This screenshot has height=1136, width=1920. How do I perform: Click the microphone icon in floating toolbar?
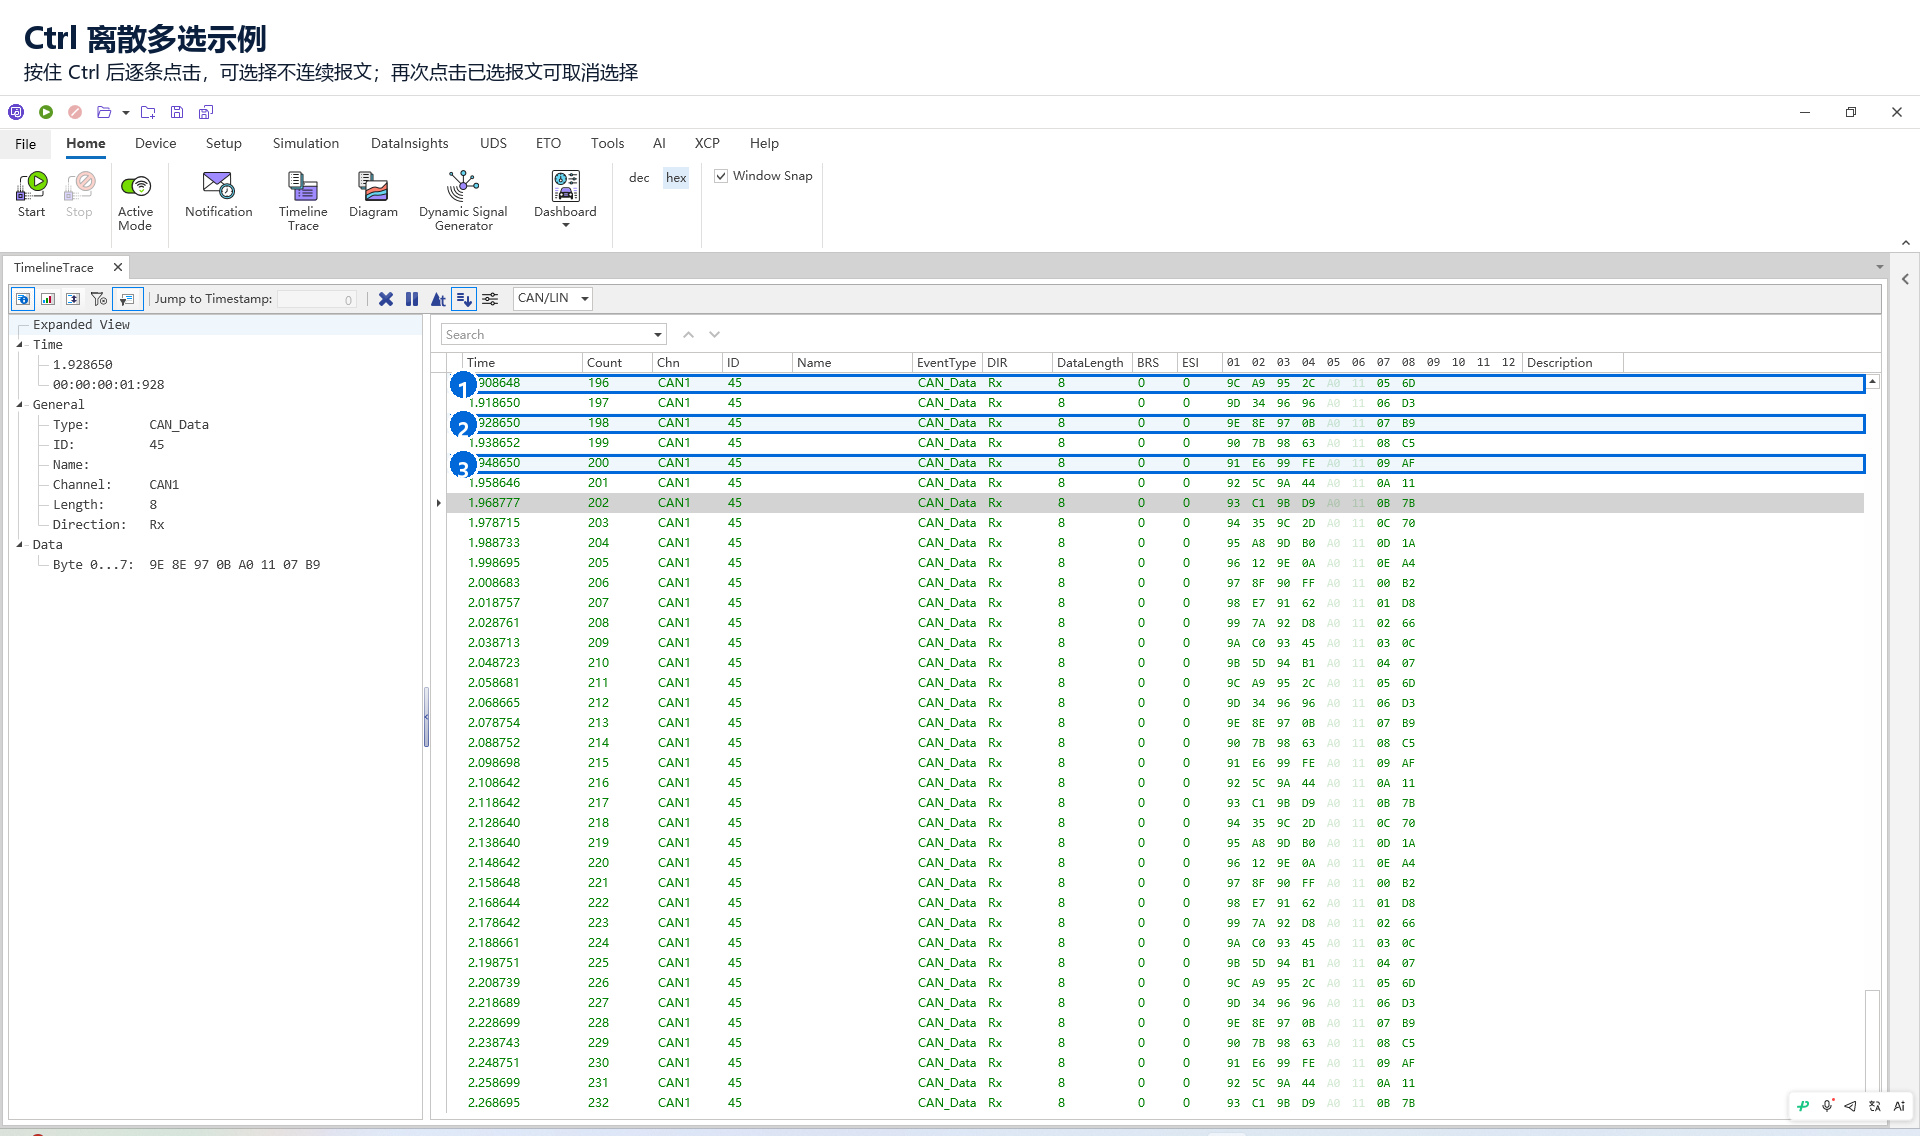tap(1827, 1106)
